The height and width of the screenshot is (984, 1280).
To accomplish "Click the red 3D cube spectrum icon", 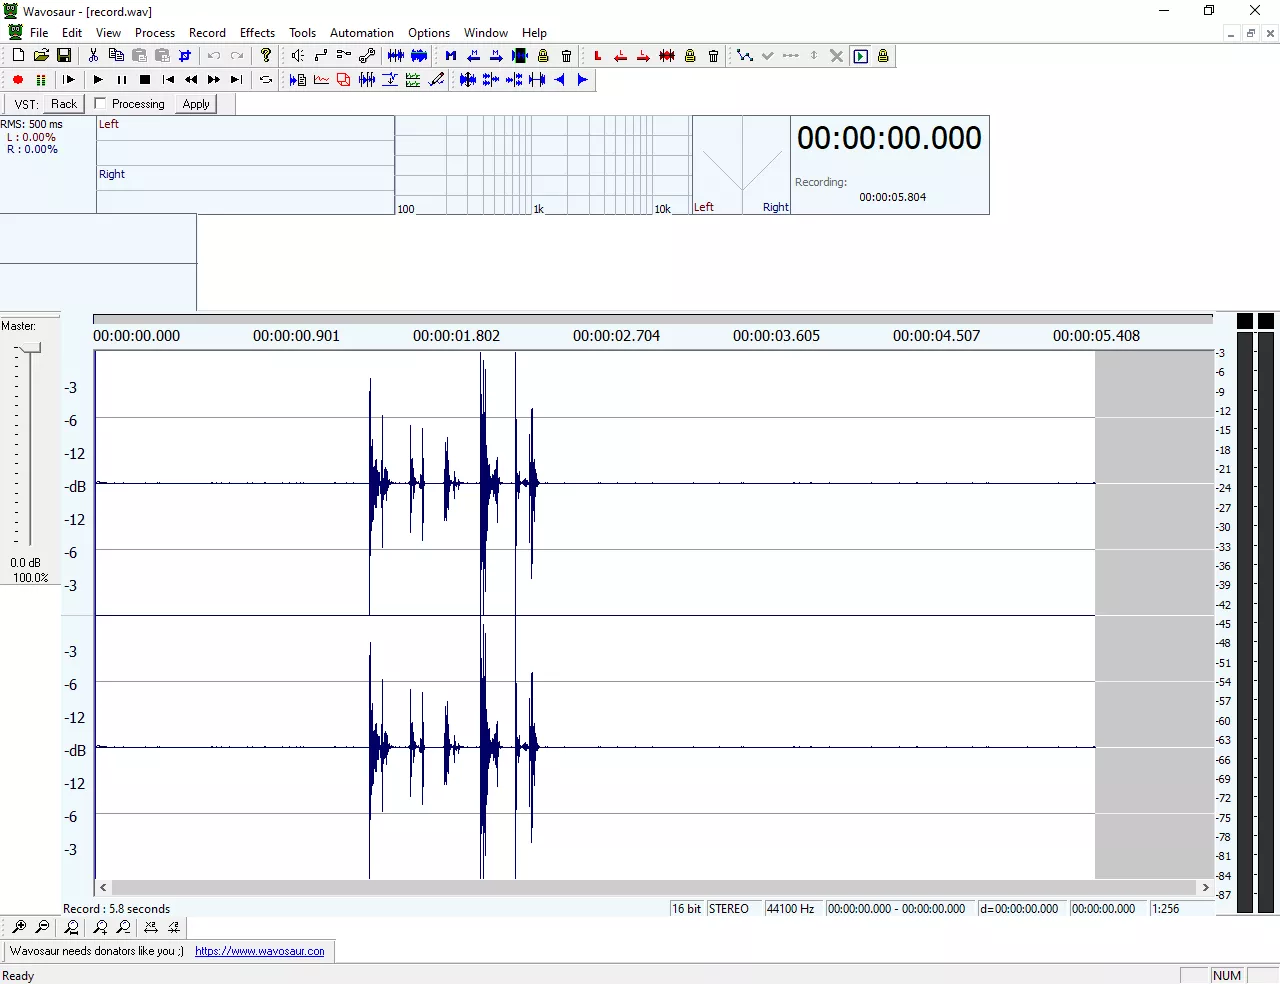I will (344, 80).
